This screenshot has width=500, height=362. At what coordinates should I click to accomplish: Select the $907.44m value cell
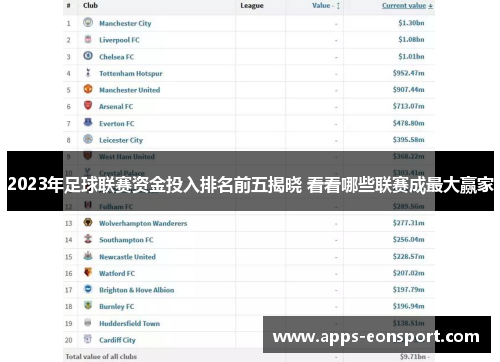pos(408,90)
